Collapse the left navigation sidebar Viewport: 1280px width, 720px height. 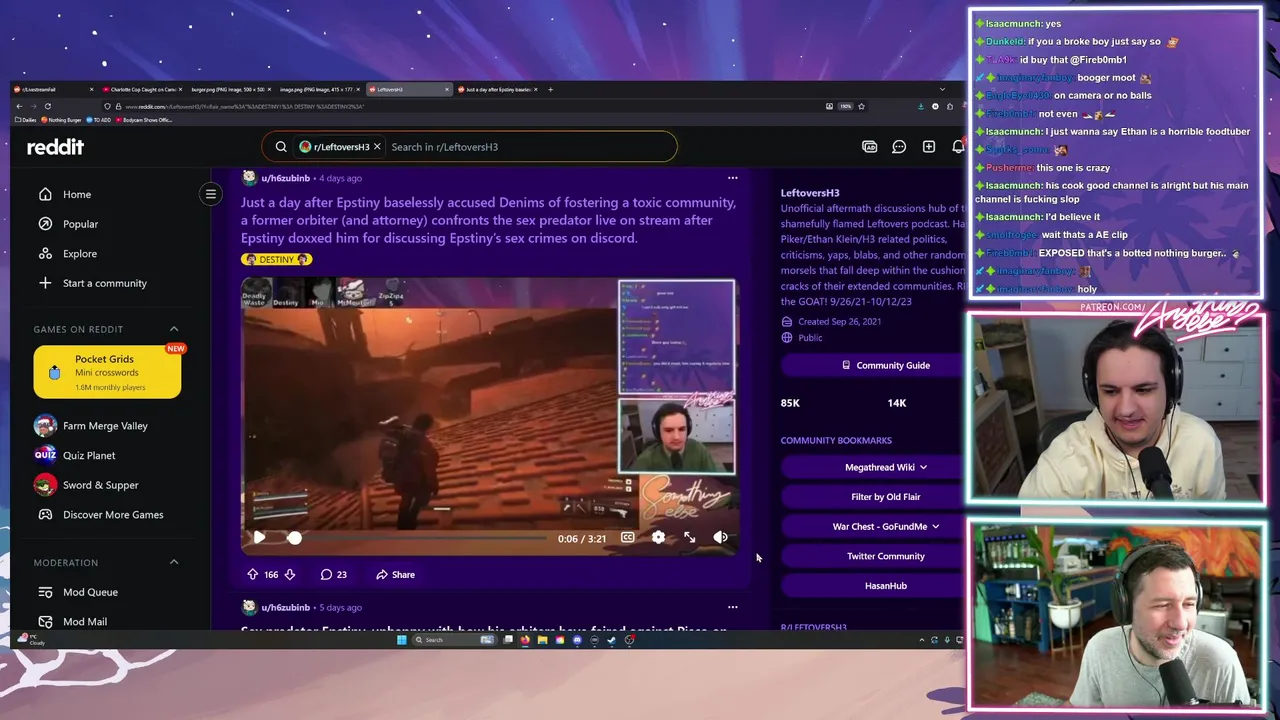(x=211, y=194)
